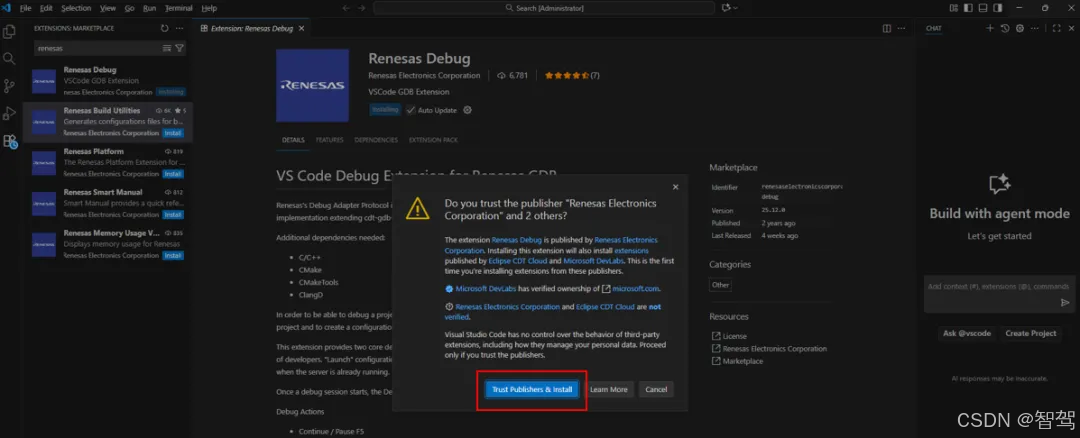
Task: Open the View menu
Action: click(x=107, y=8)
